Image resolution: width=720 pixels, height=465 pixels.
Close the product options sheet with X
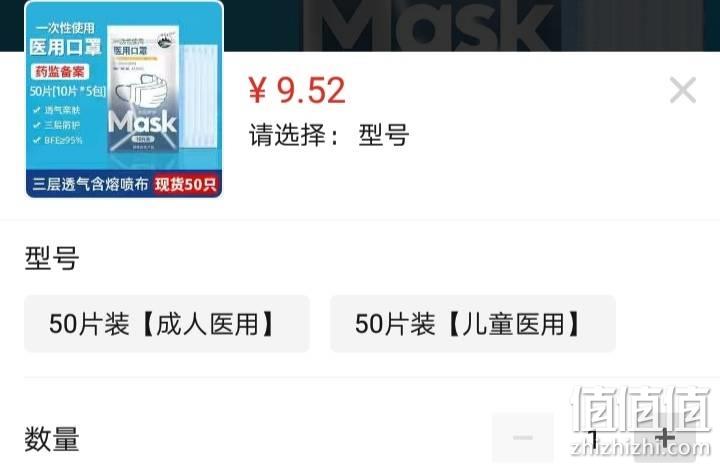[683, 90]
